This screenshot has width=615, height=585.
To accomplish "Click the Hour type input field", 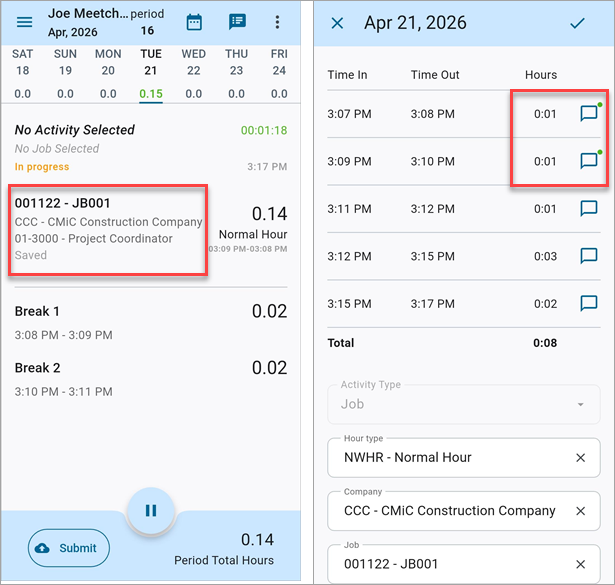I will point(464,458).
